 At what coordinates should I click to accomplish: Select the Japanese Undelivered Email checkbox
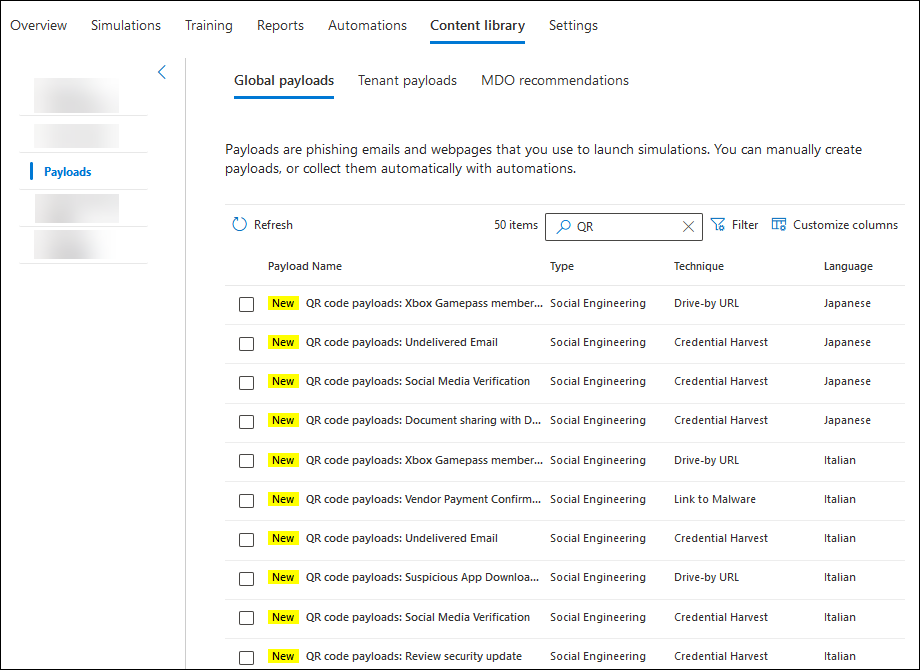pos(246,343)
